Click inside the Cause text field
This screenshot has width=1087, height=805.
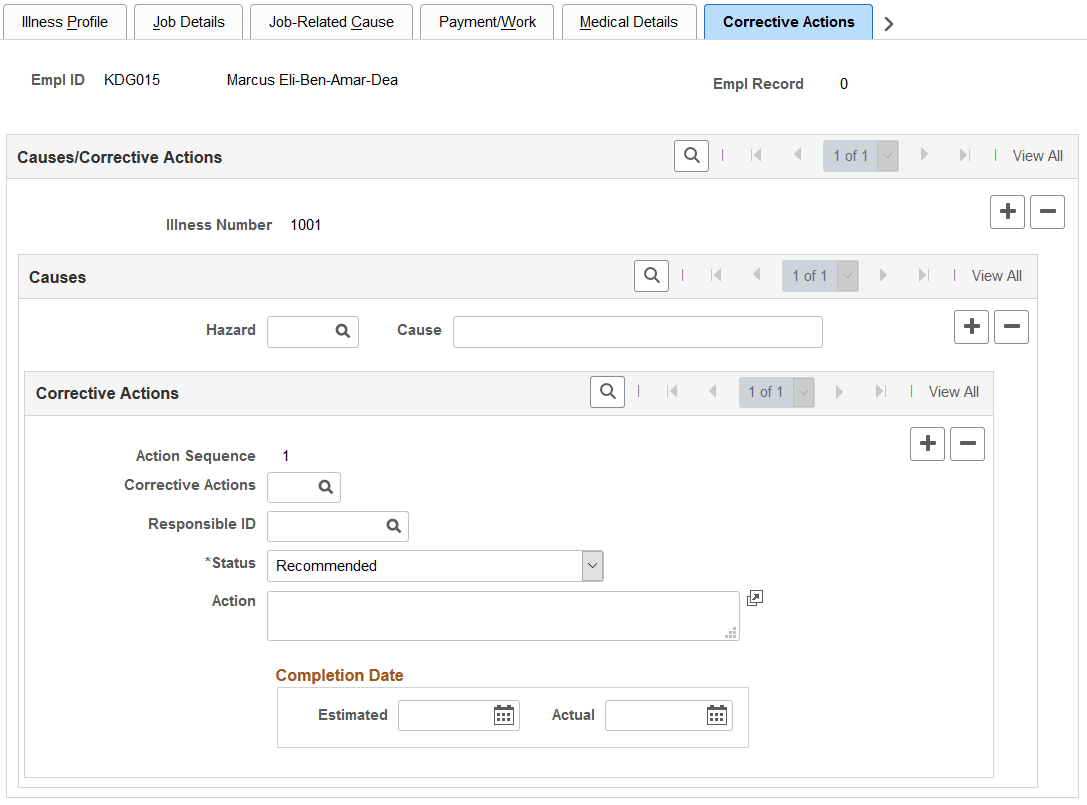click(637, 331)
